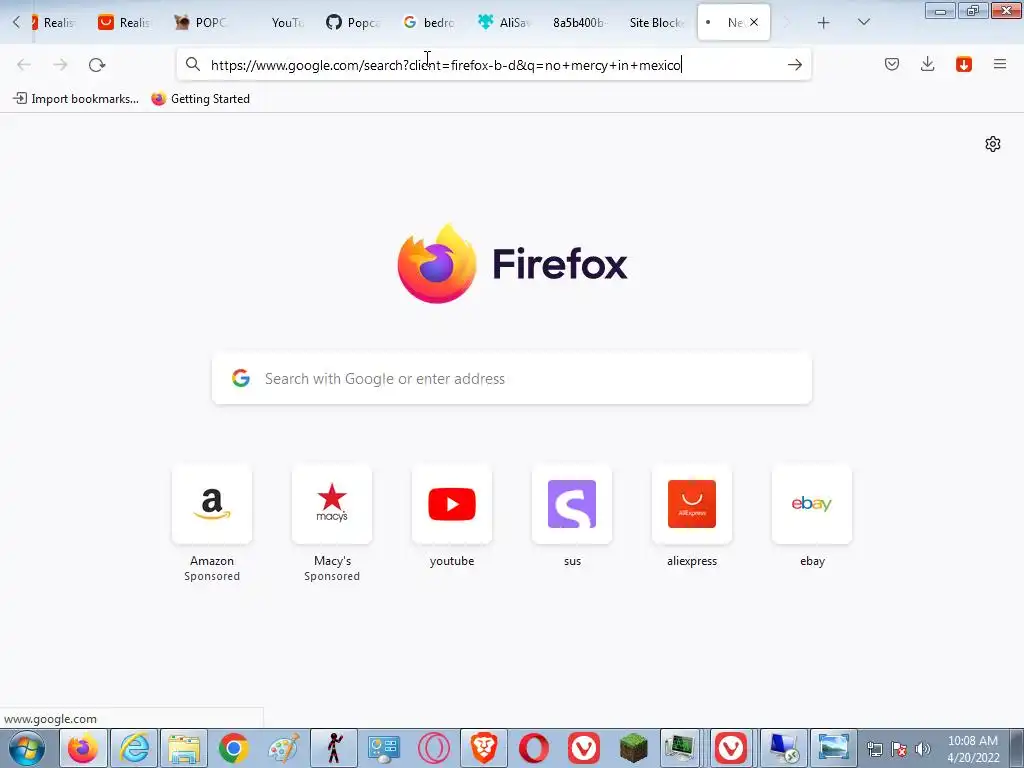Personalize new tab with the gear icon
1024x768 pixels.
click(993, 144)
